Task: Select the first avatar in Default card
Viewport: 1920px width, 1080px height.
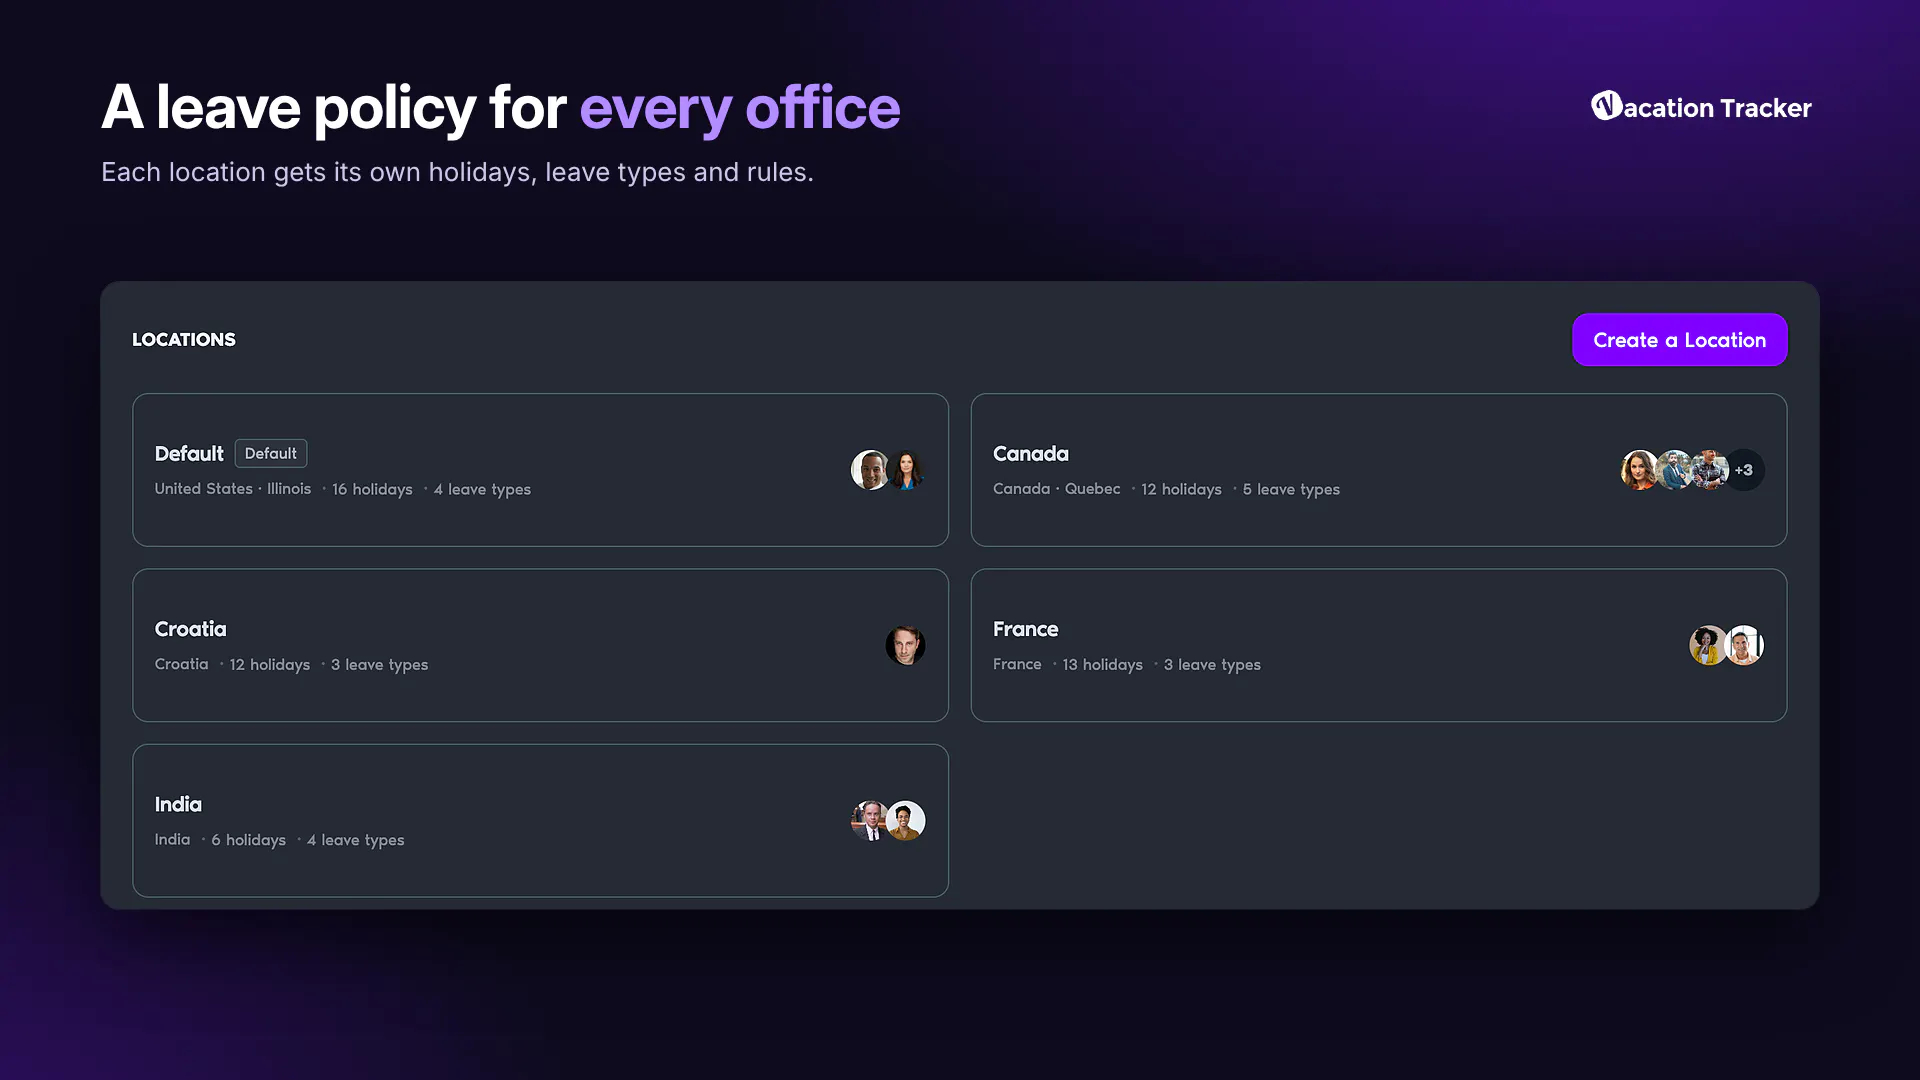Action: [x=870, y=470]
